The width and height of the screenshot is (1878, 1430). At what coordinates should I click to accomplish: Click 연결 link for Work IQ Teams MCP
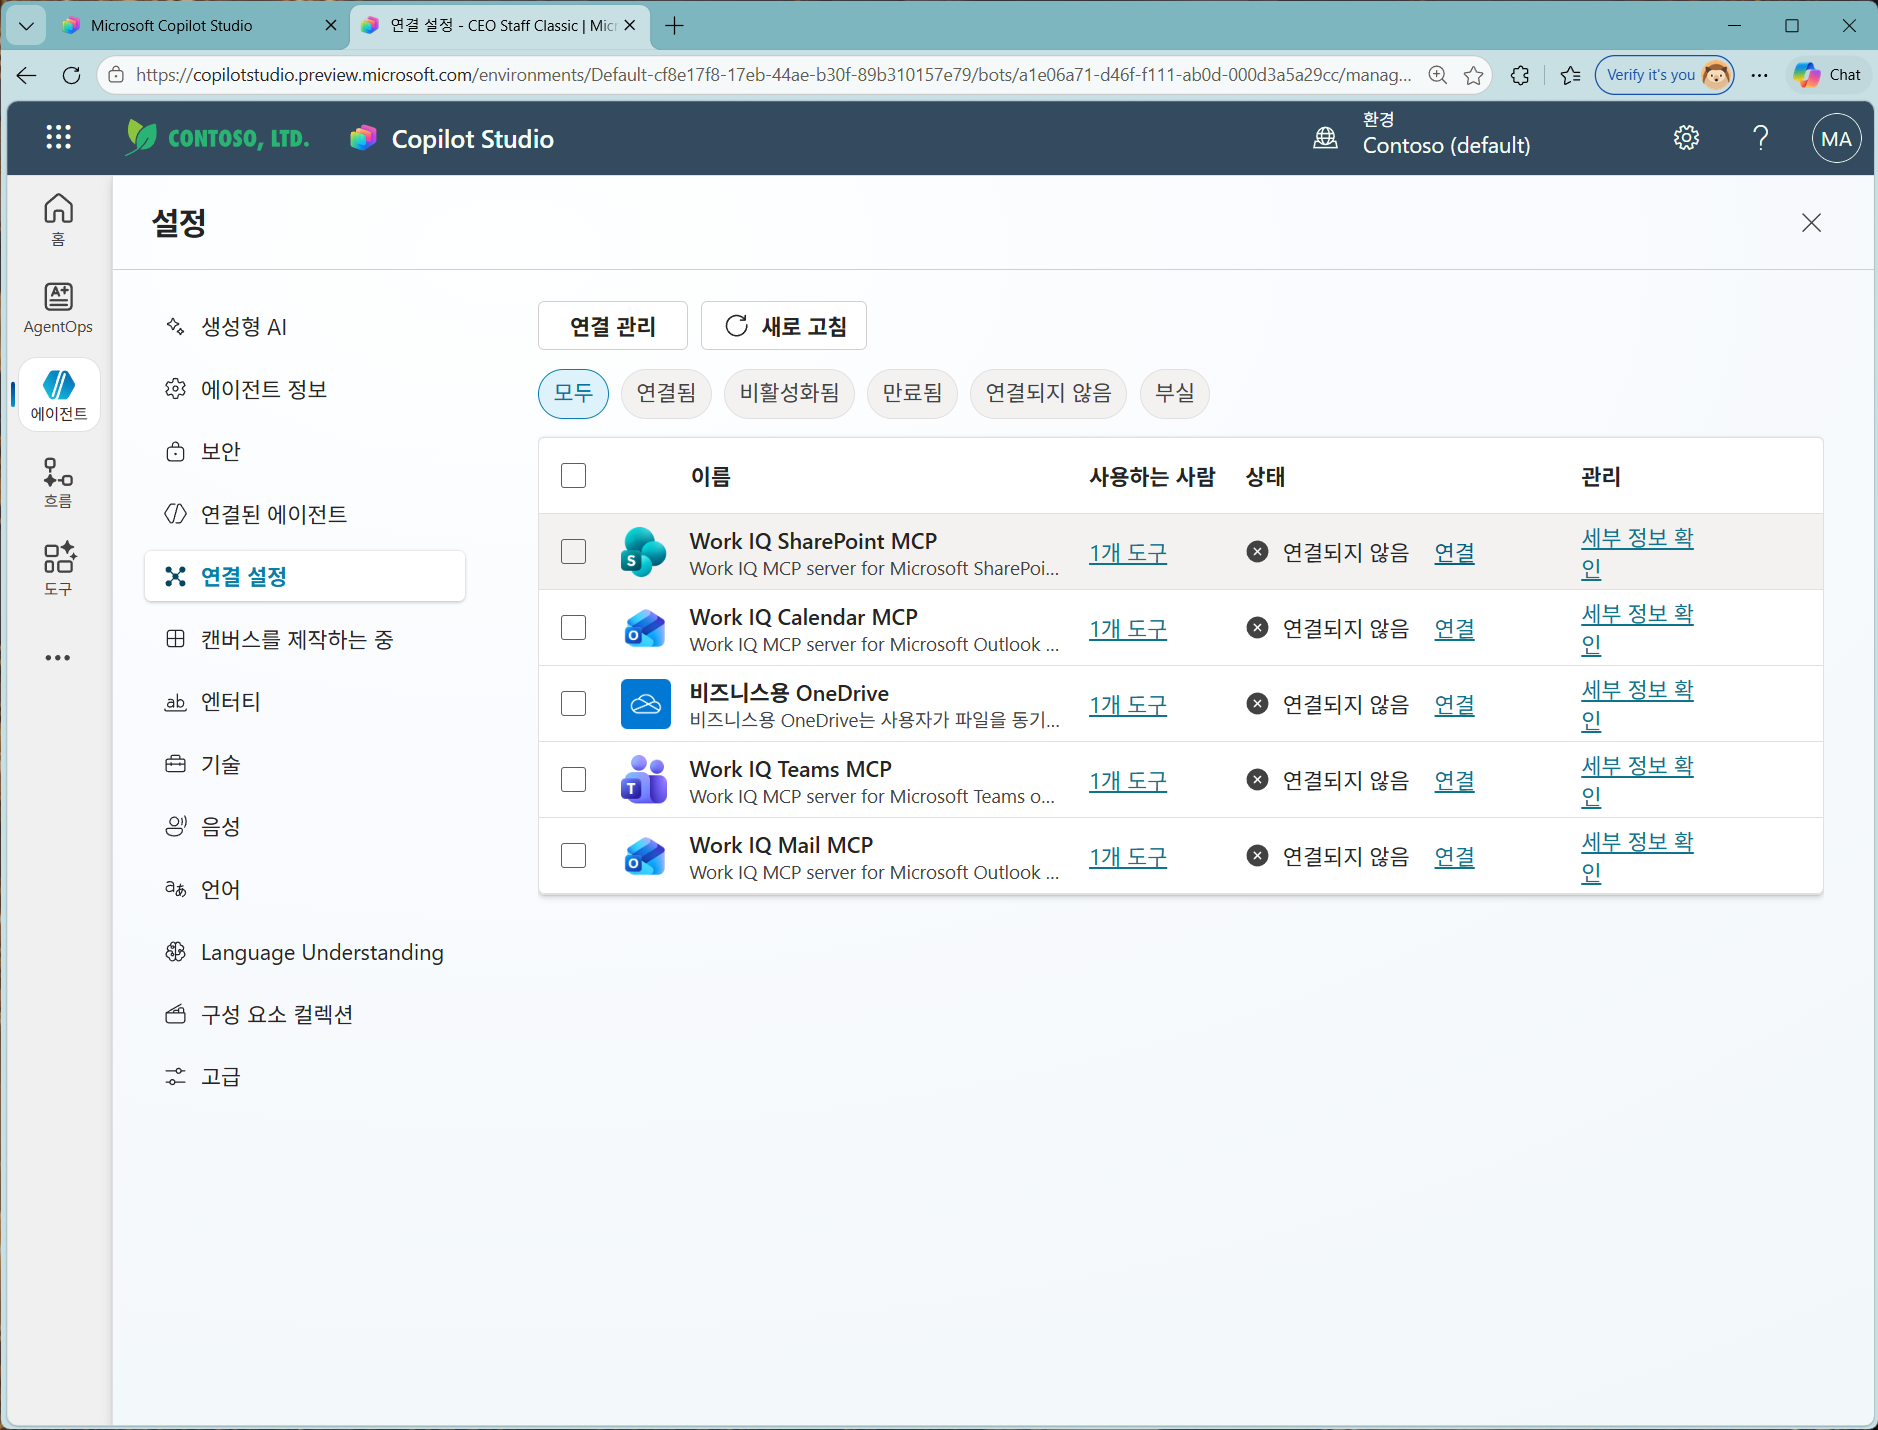1454,780
